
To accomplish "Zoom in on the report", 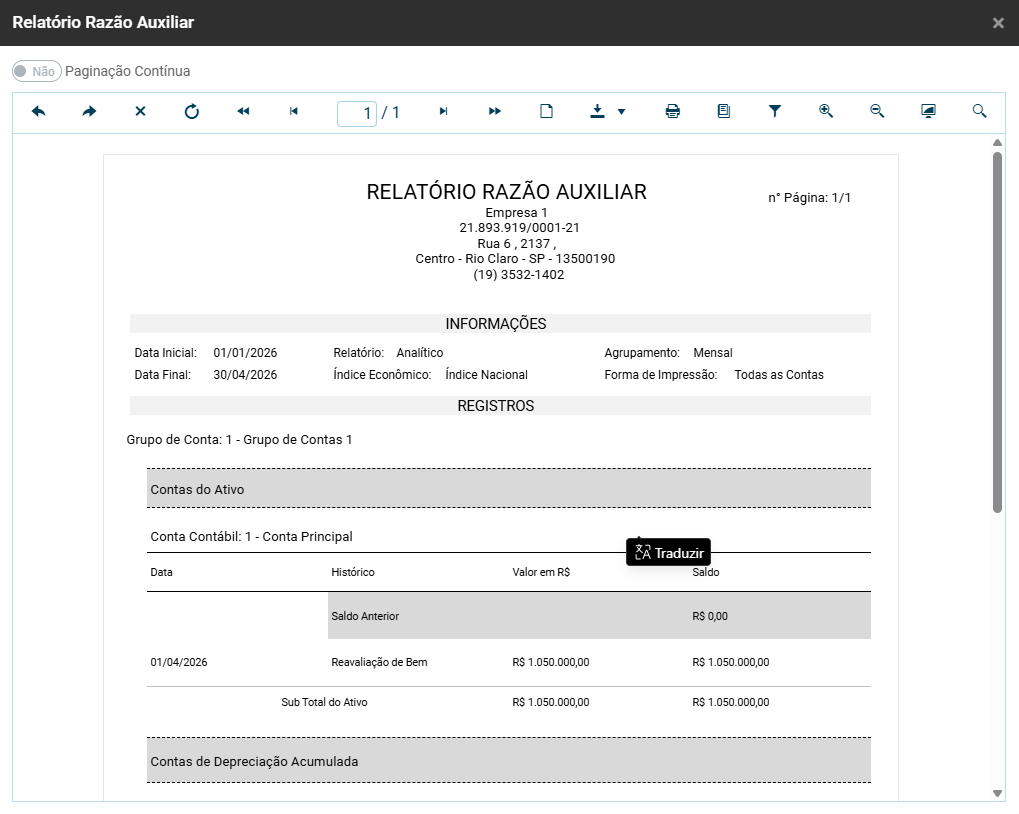I will (x=826, y=112).
